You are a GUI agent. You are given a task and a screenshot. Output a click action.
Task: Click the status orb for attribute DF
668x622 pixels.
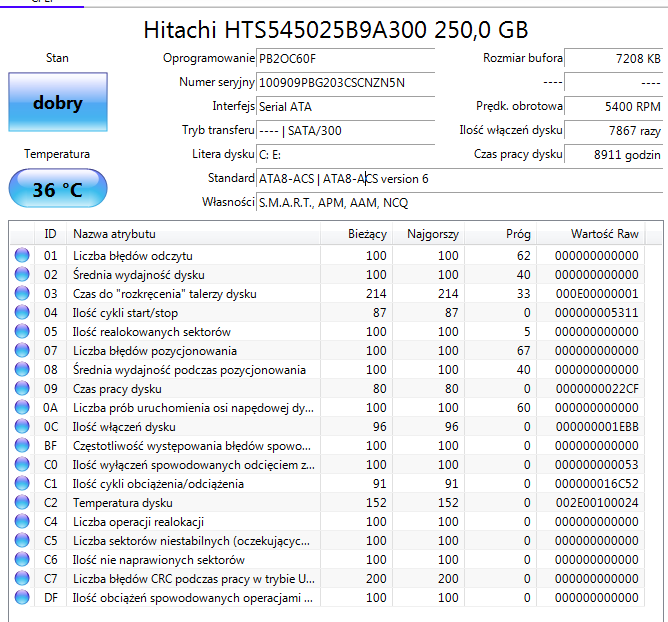pos(22,597)
